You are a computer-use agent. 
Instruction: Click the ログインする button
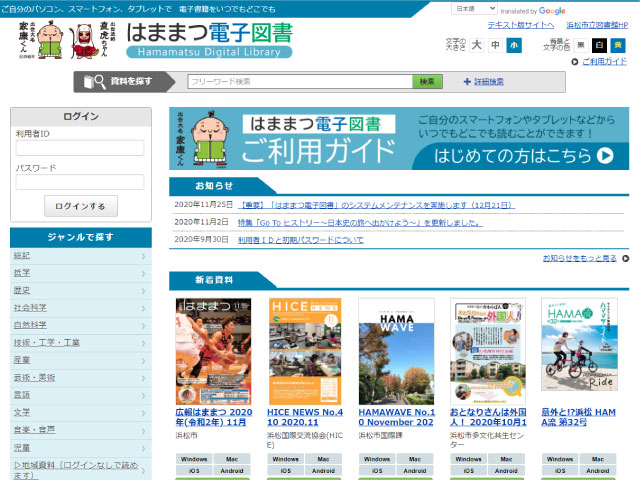click(x=81, y=206)
